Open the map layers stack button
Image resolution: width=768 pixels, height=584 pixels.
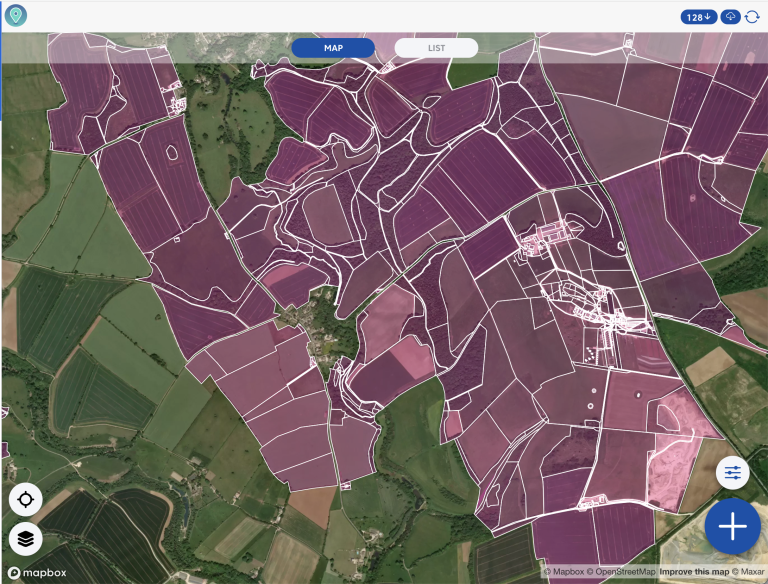coord(26,539)
